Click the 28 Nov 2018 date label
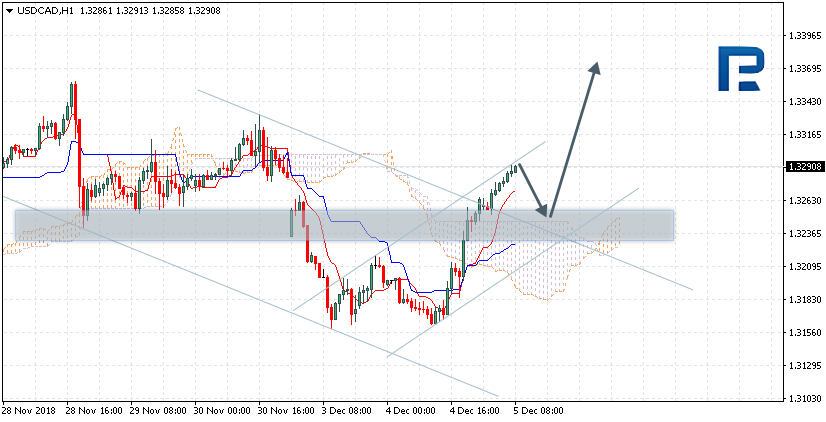The image size is (826, 422). [29, 410]
